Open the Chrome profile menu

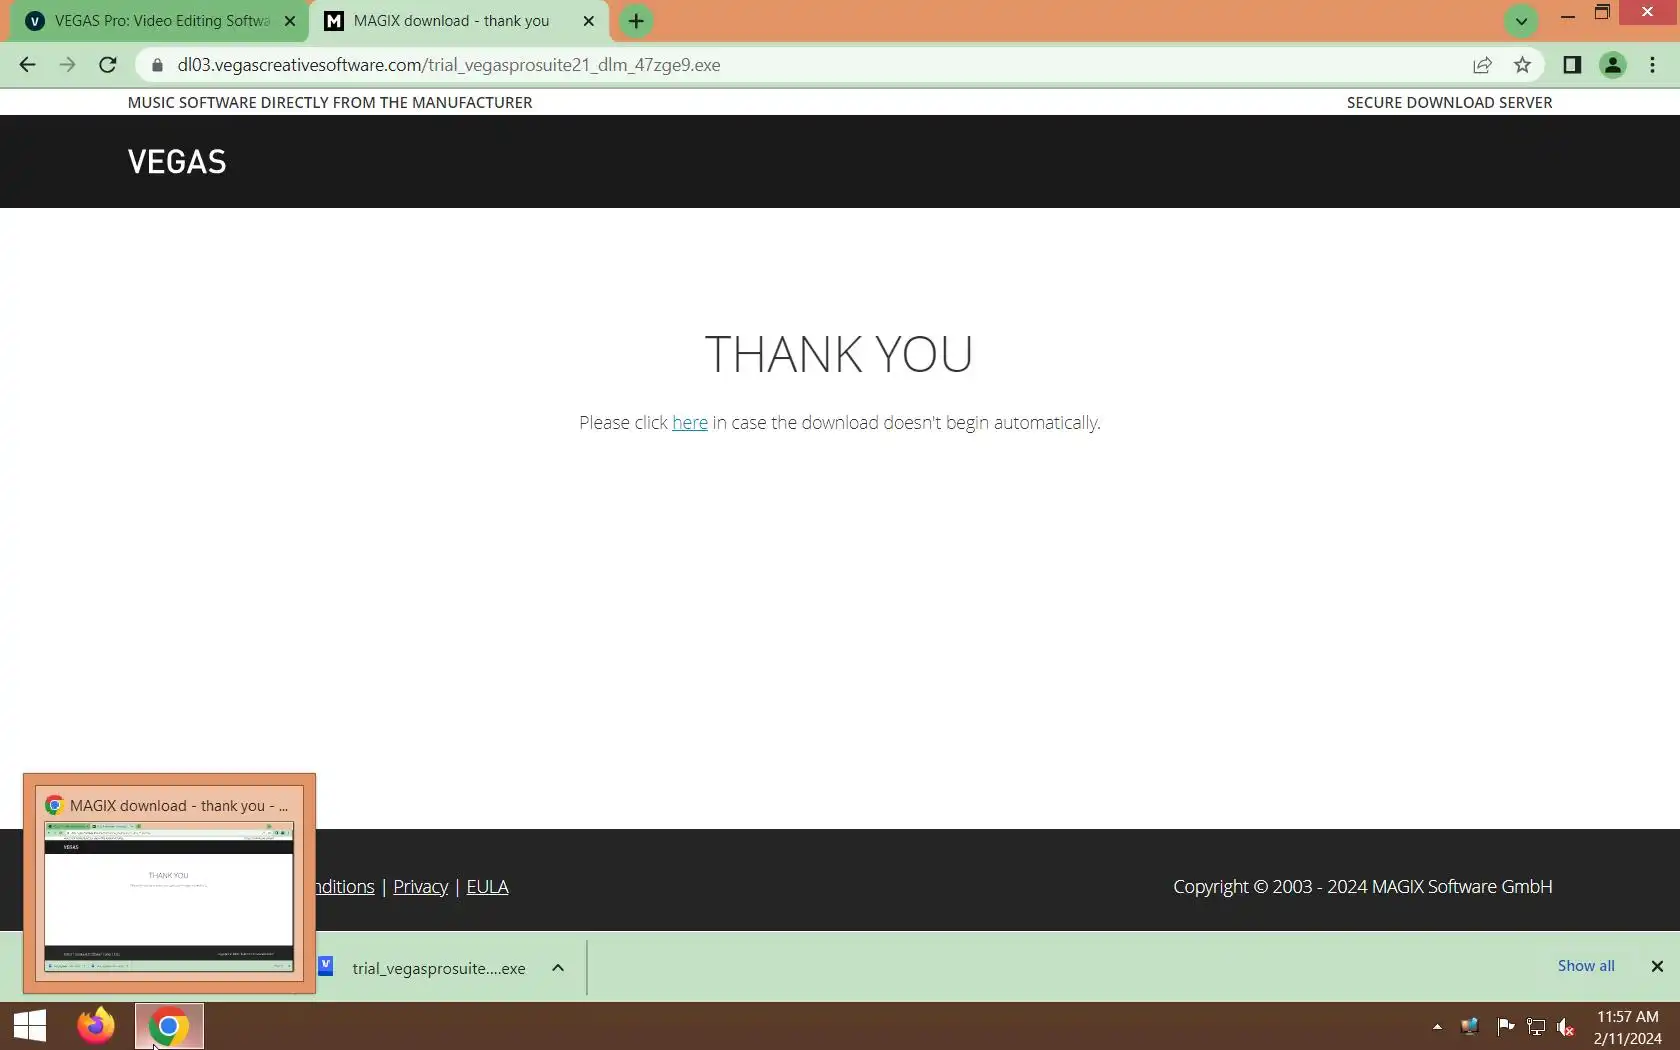[x=1612, y=65]
